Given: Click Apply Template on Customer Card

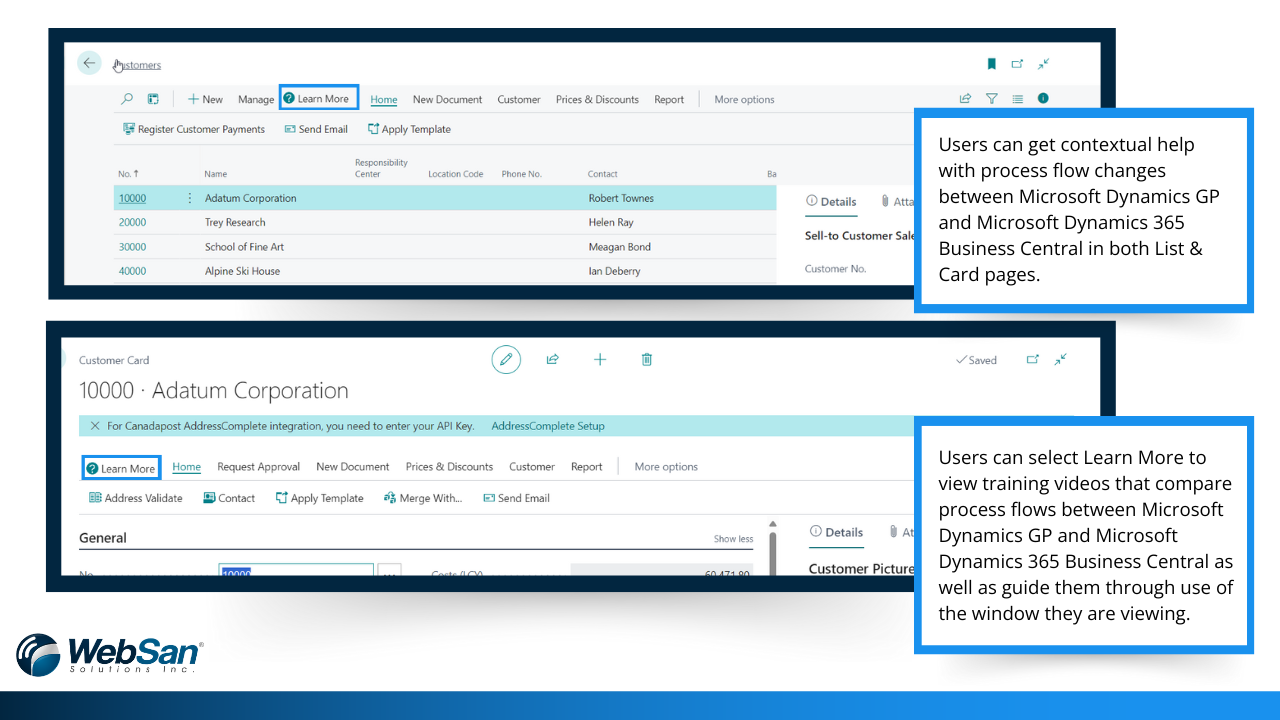Looking at the screenshot, I should pyautogui.click(x=319, y=498).
